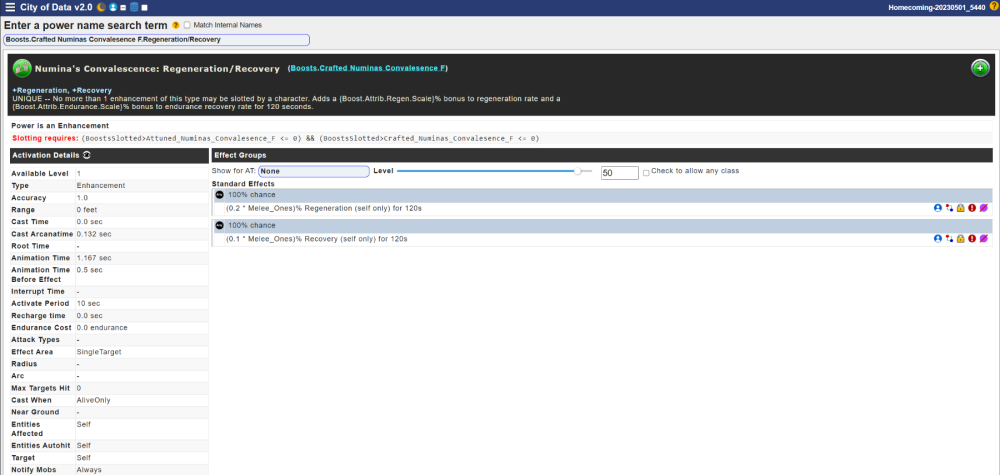Click the blue user icon in header

114,8
